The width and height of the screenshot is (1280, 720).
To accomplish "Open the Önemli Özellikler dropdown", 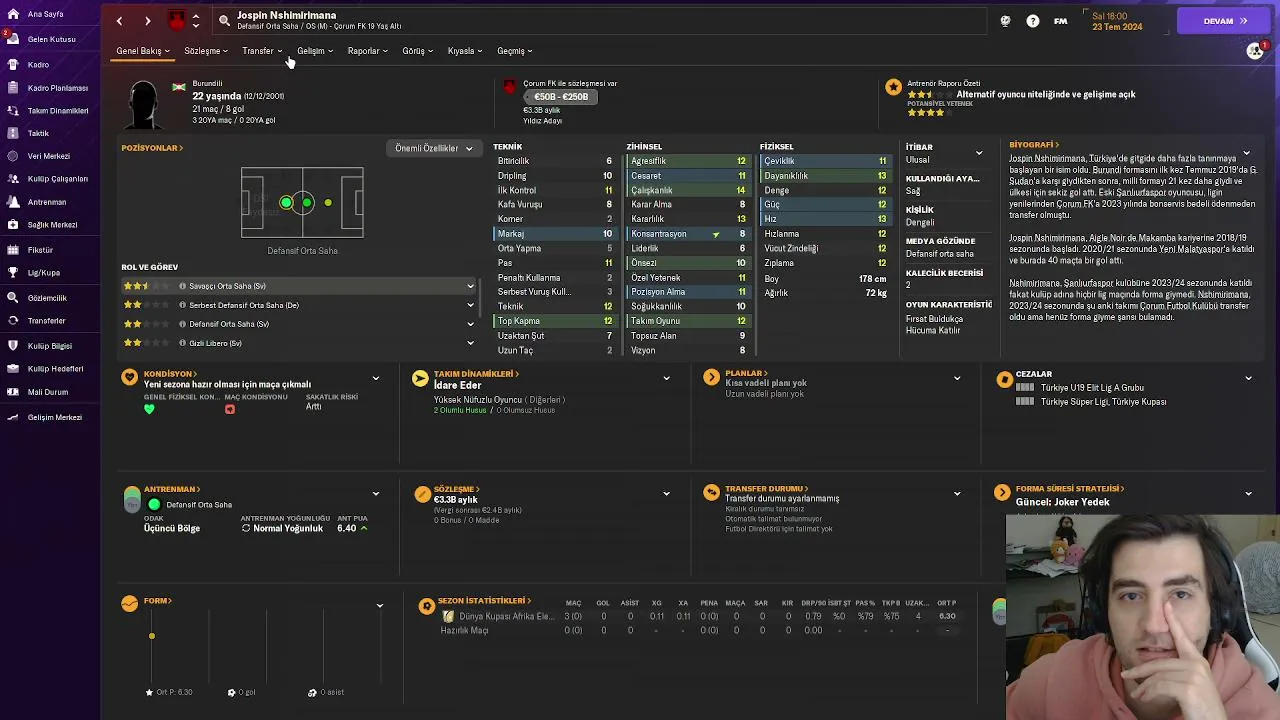I will click(434, 148).
